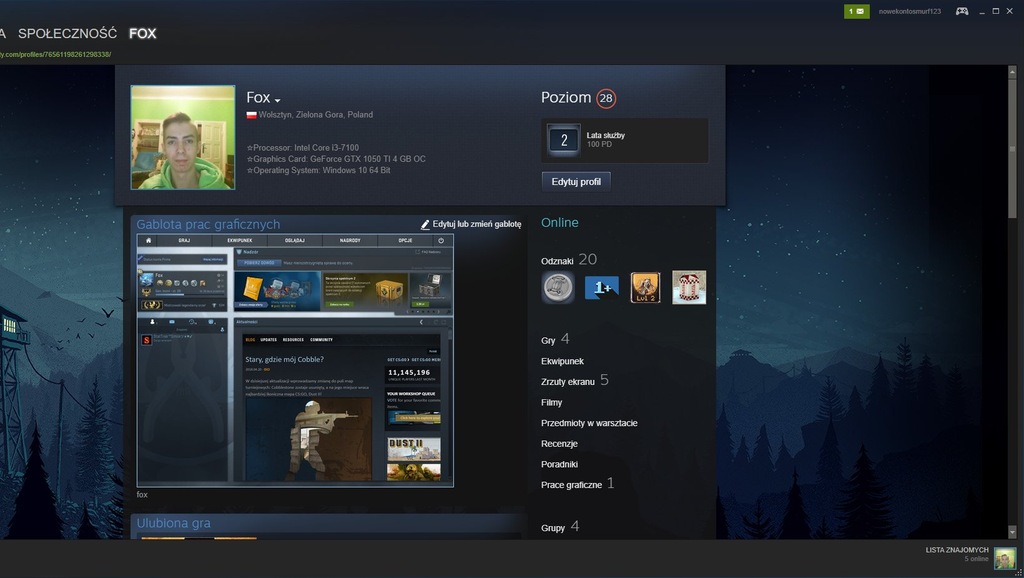Open the blue 1+ badge
Image resolution: width=1024 pixels, height=578 pixels.
tap(601, 287)
